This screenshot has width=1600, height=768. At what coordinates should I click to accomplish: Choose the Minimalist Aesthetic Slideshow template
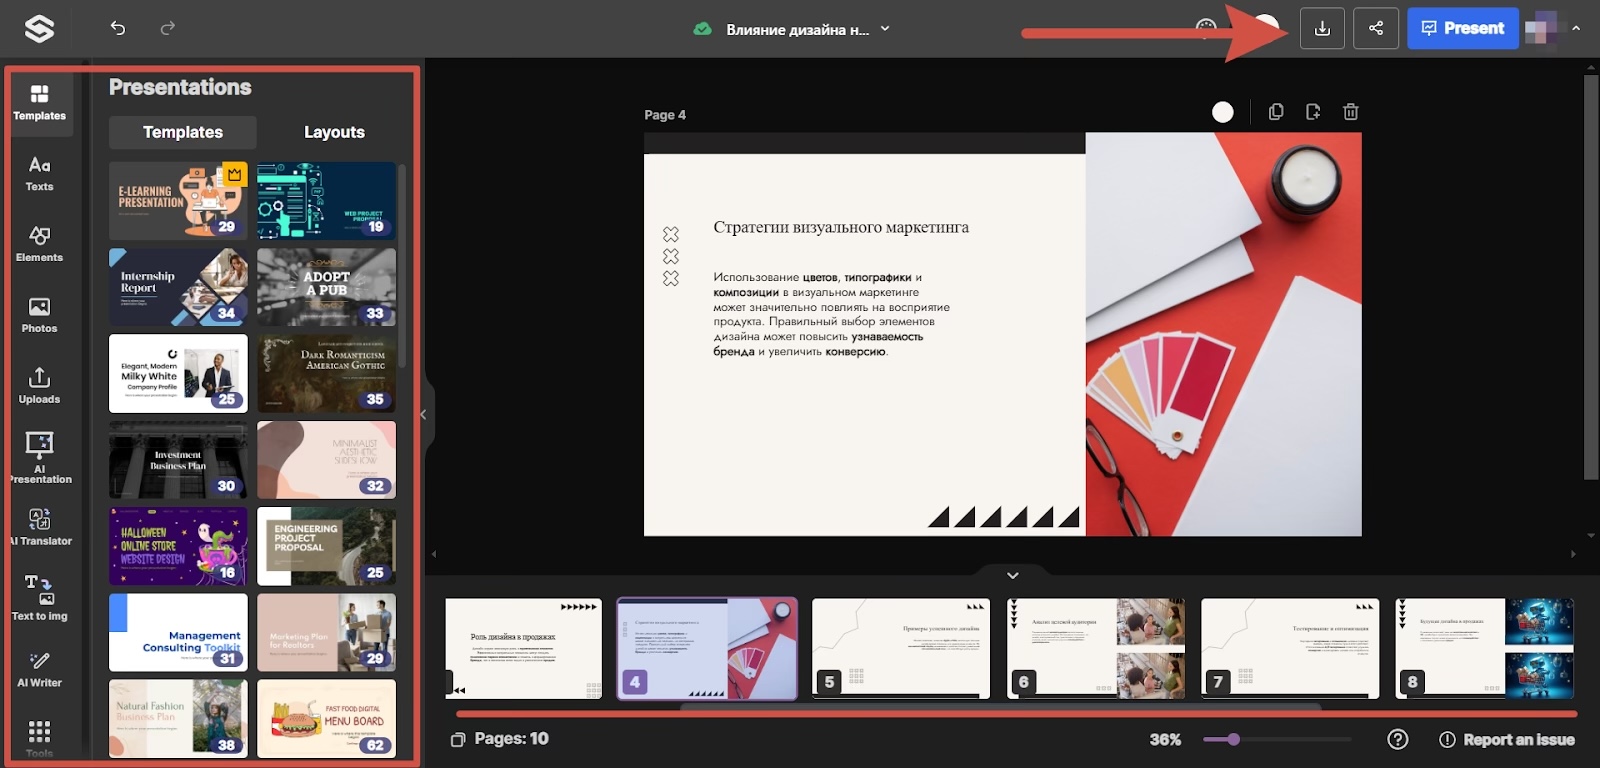click(327, 460)
